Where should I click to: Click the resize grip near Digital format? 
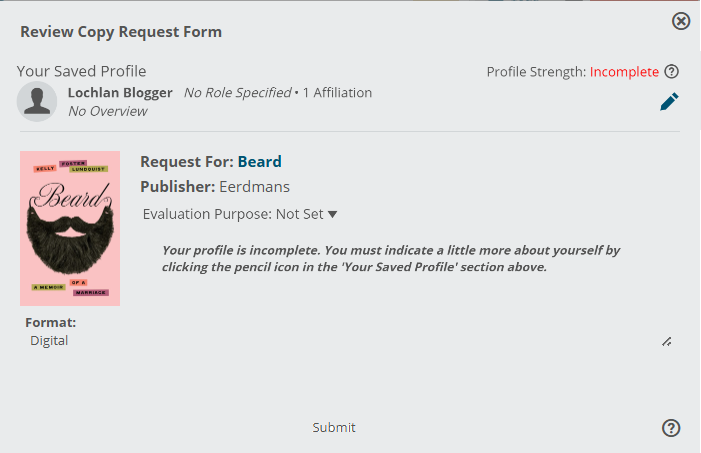coord(667,342)
